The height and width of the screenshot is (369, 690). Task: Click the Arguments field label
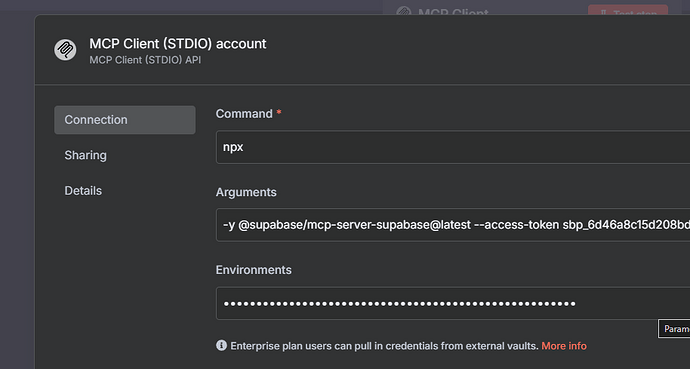tap(246, 192)
